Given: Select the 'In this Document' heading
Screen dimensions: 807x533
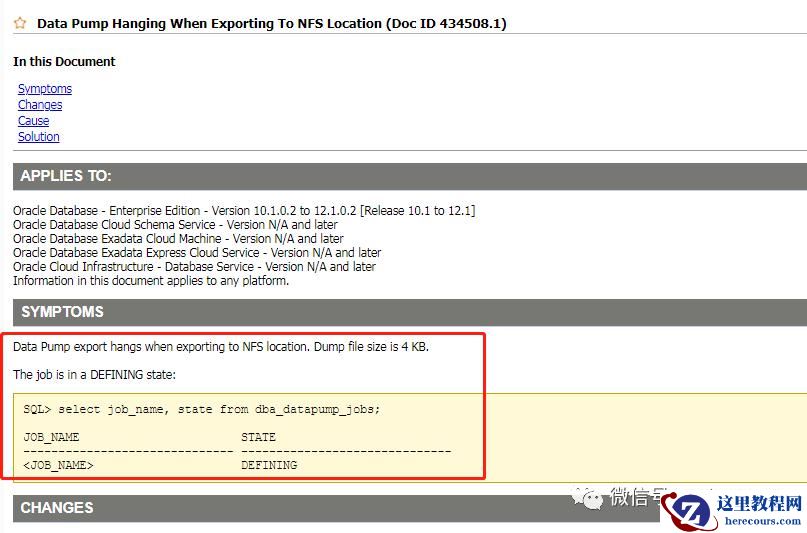Looking at the screenshot, I should (64, 61).
